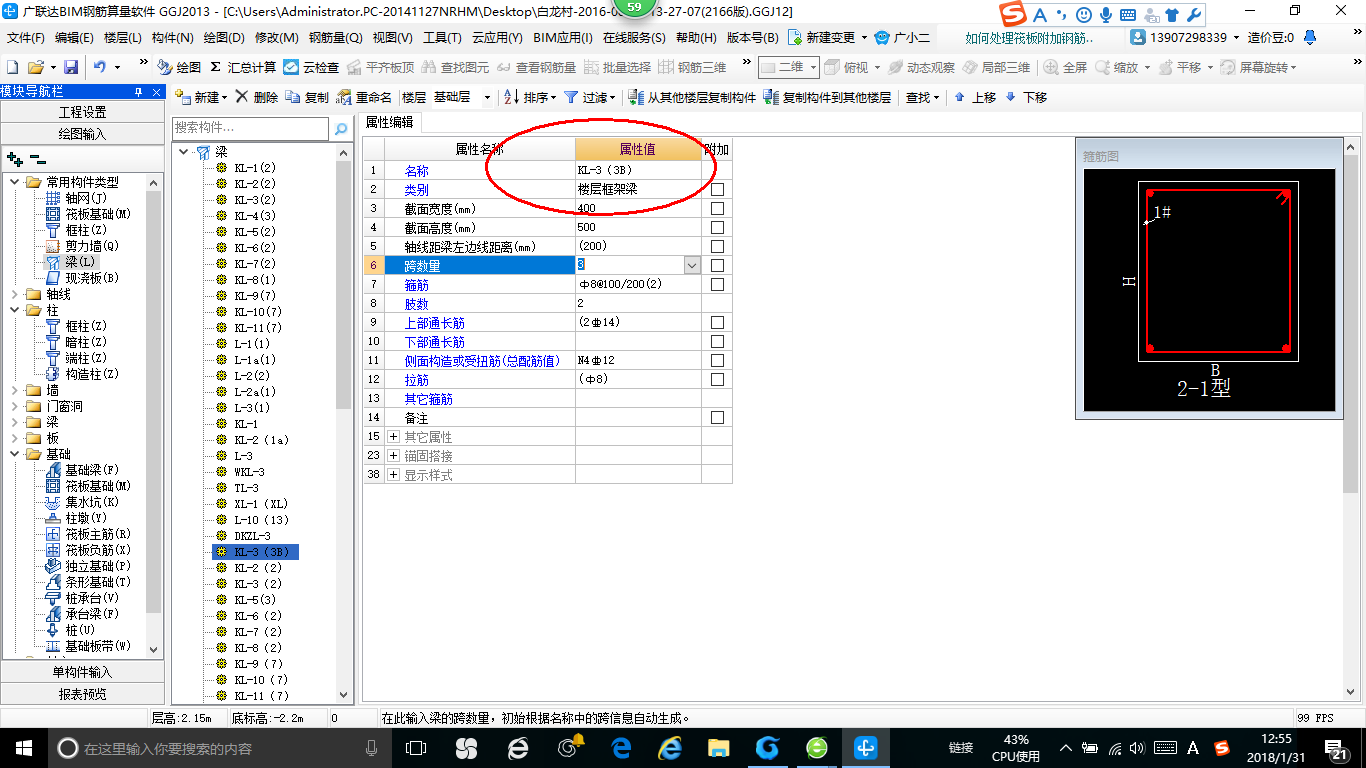Expand 显示样式 property group
1366x768 pixels.
[394, 475]
